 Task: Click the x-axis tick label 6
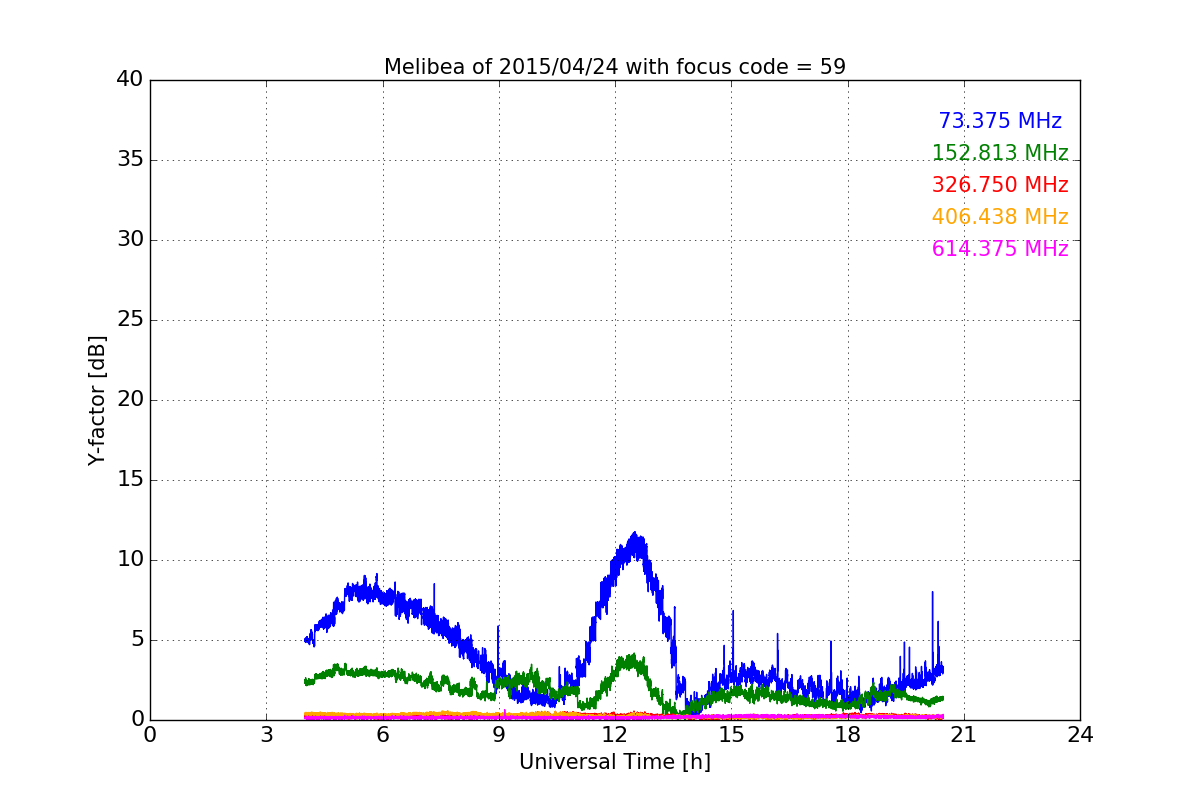(383, 734)
